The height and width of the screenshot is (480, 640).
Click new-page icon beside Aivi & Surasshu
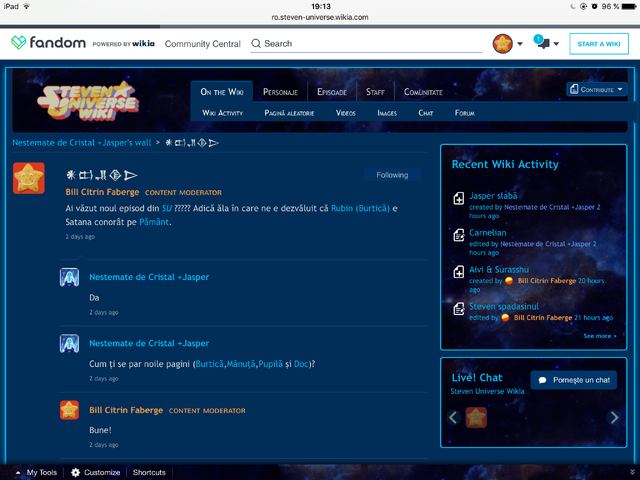pos(459,272)
